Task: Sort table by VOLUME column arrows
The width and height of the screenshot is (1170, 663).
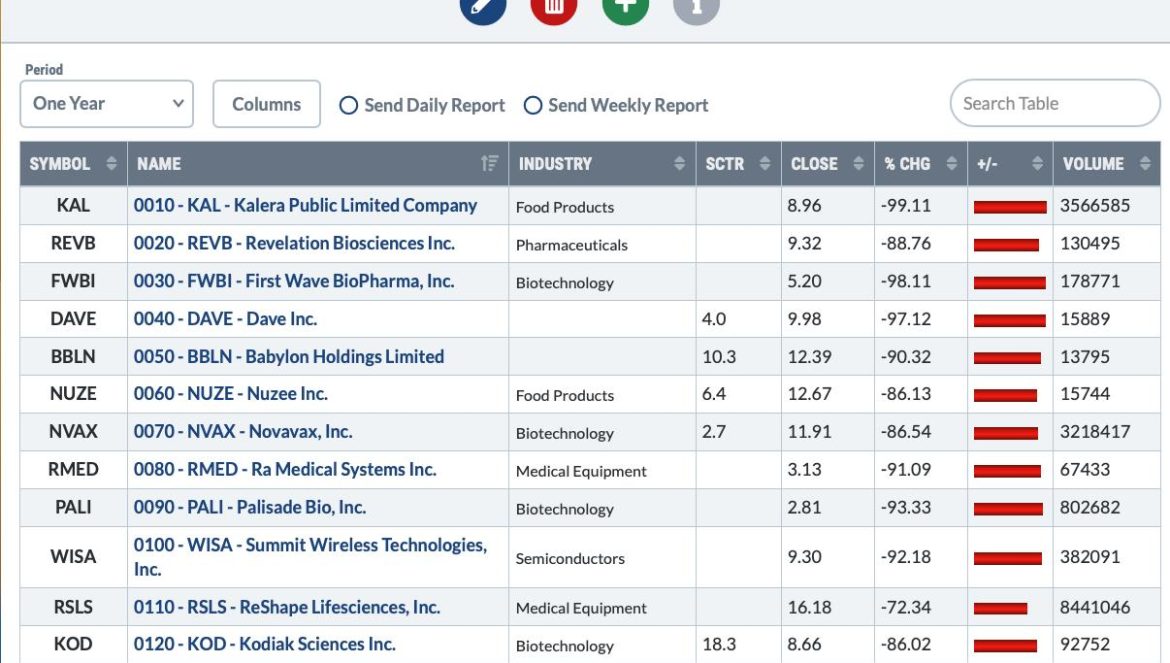Action: tap(1145, 163)
